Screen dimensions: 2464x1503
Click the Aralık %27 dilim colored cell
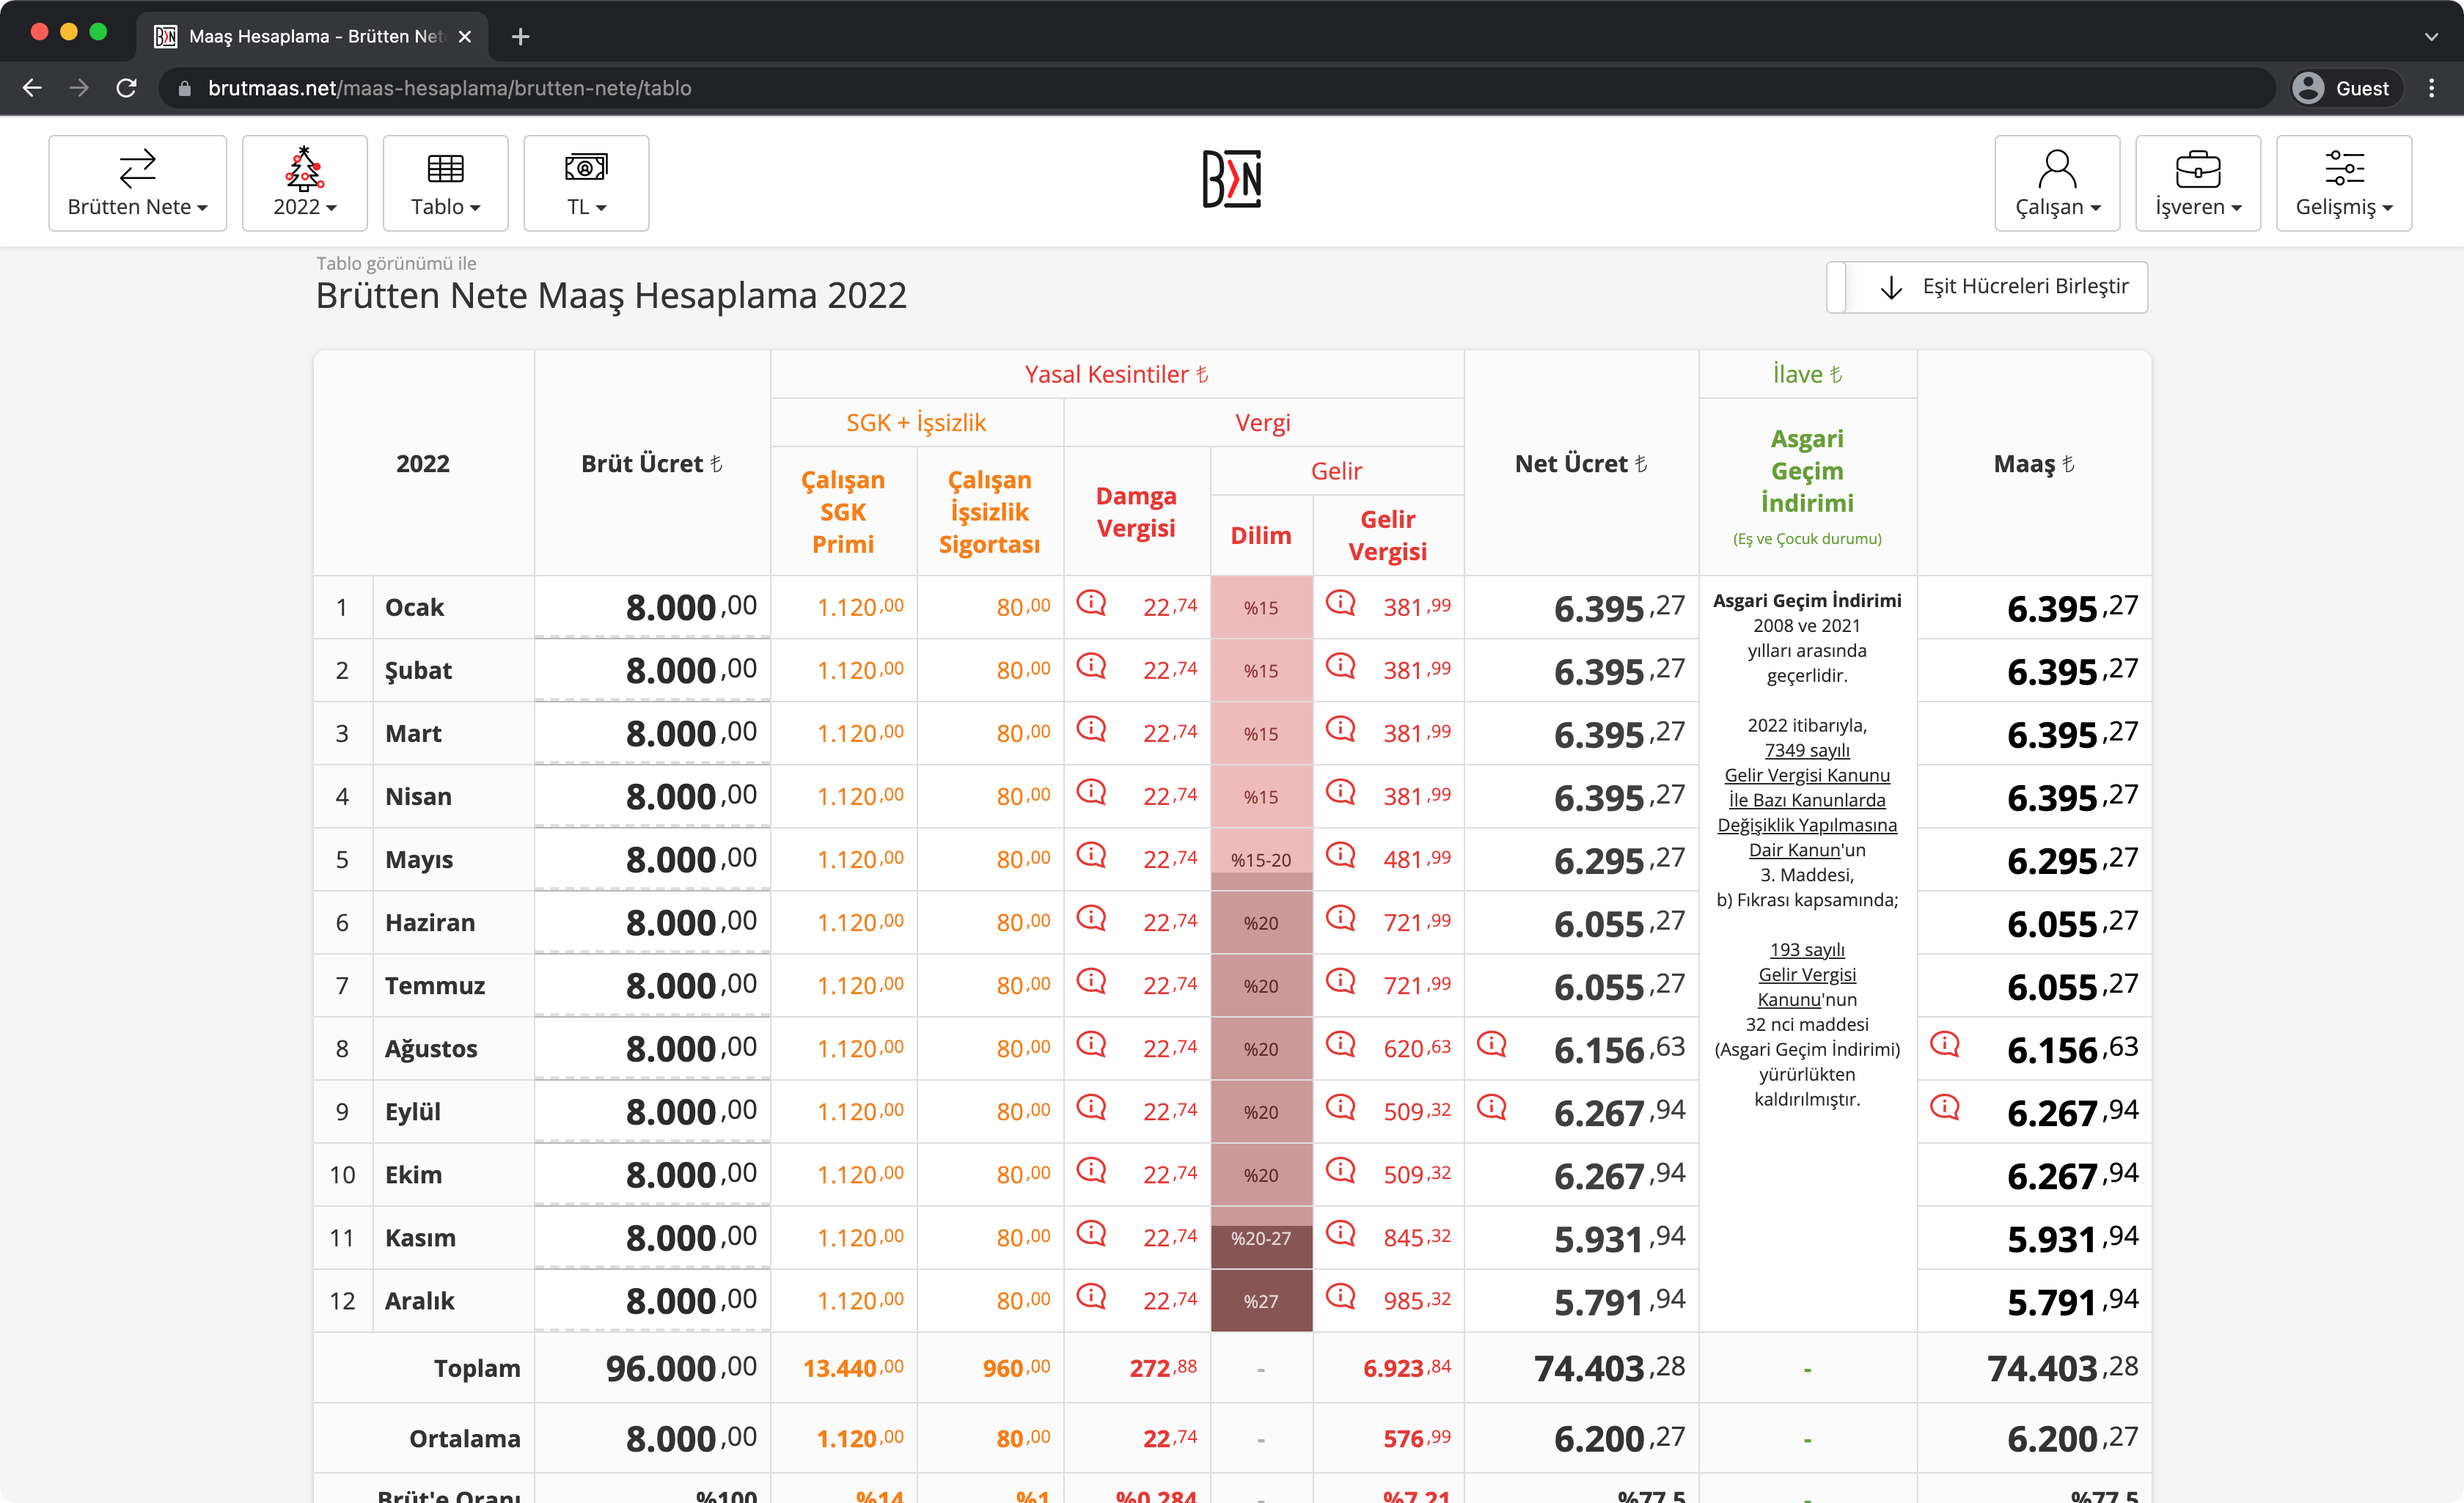point(1261,1301)
